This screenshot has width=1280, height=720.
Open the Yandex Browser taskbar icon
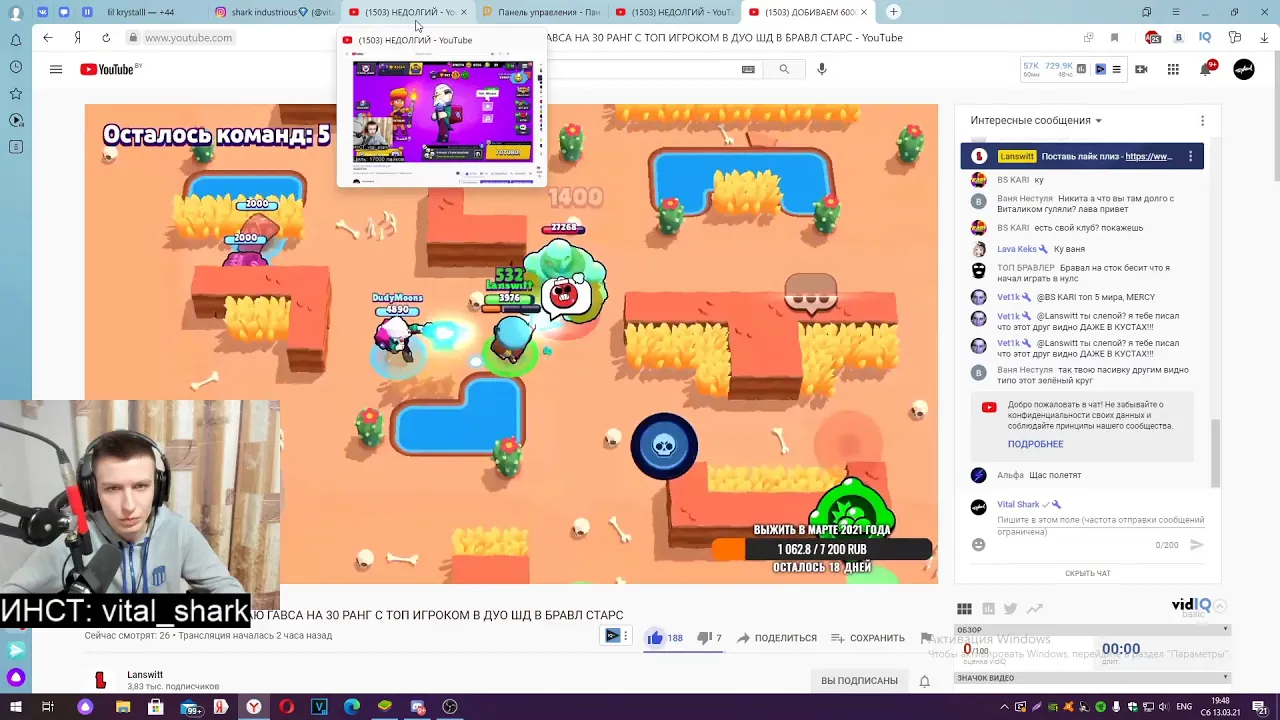click(x=254, y=707)
